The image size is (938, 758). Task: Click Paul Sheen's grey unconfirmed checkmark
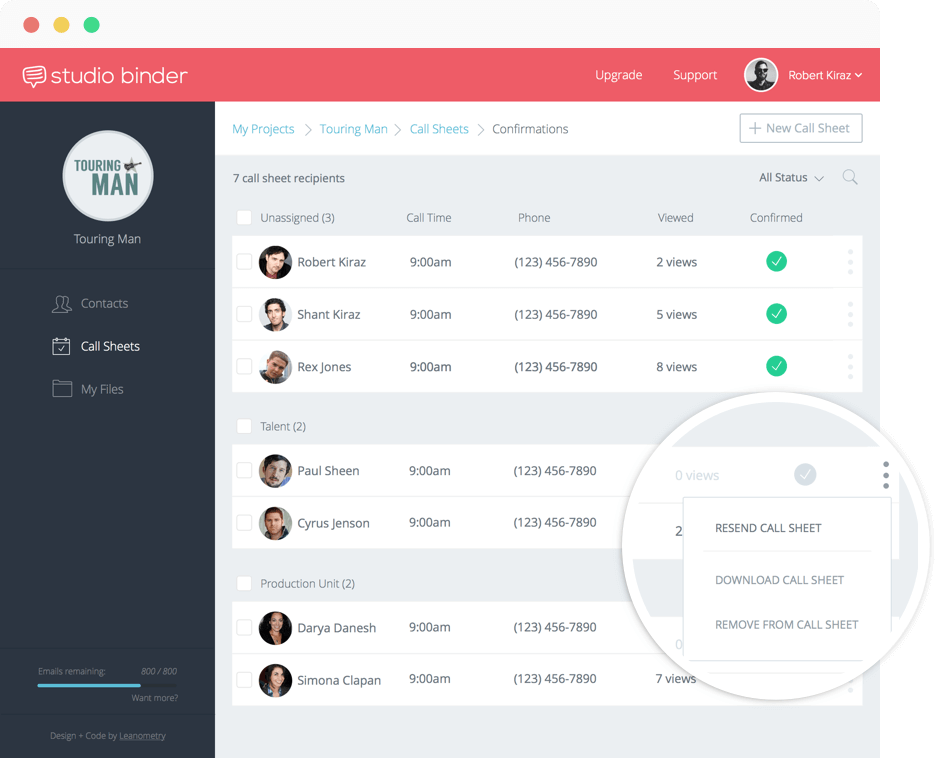[805, 474]
